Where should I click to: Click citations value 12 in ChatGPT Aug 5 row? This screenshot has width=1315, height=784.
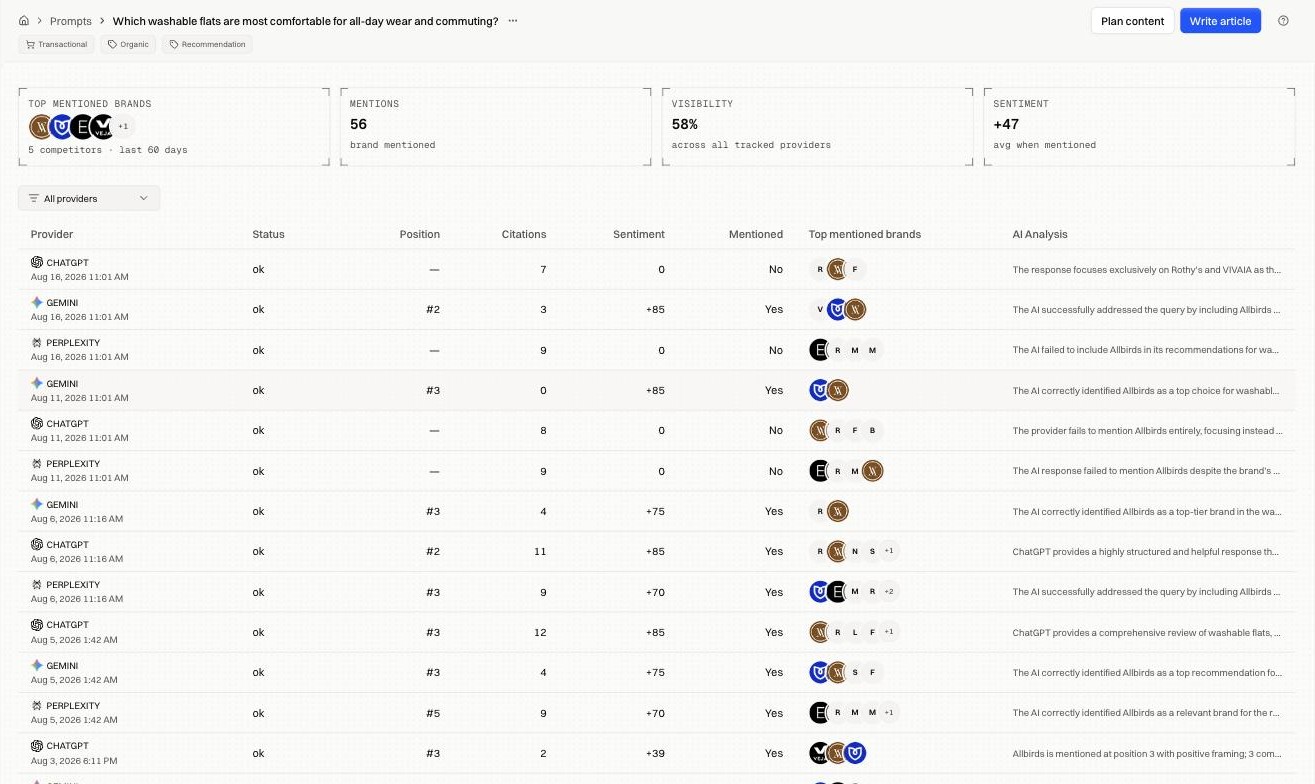pos(540,632)
